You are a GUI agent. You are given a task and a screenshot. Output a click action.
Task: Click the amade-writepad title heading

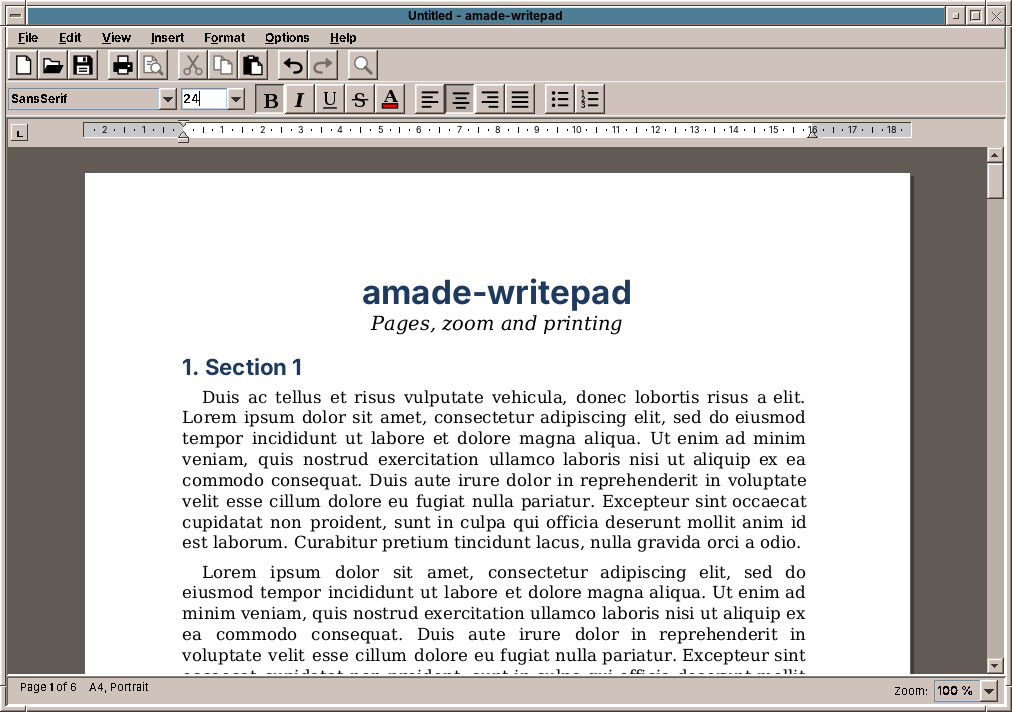(x=496, y=292)
